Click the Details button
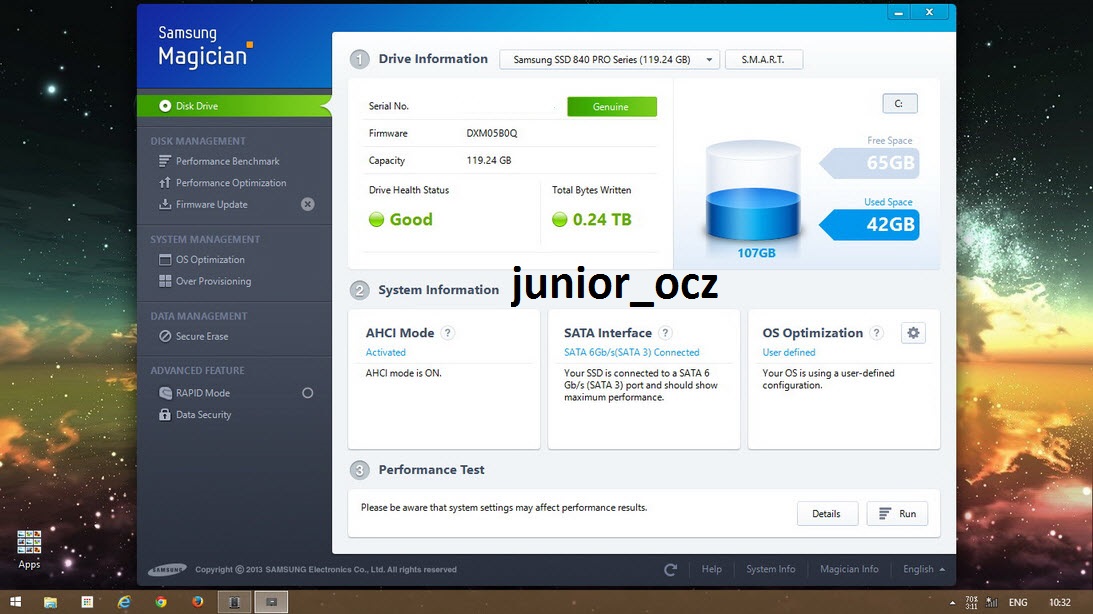 click(827, 514)
